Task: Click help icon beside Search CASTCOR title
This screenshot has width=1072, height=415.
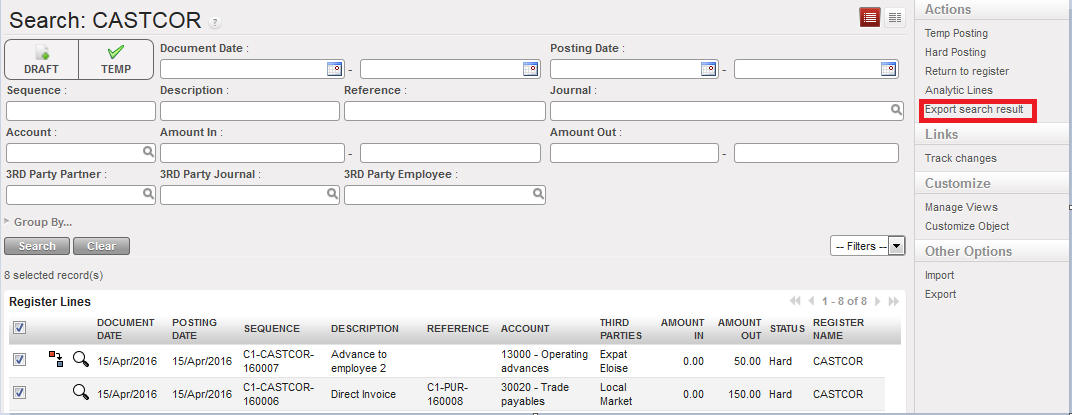Action: tap(215, 22)
